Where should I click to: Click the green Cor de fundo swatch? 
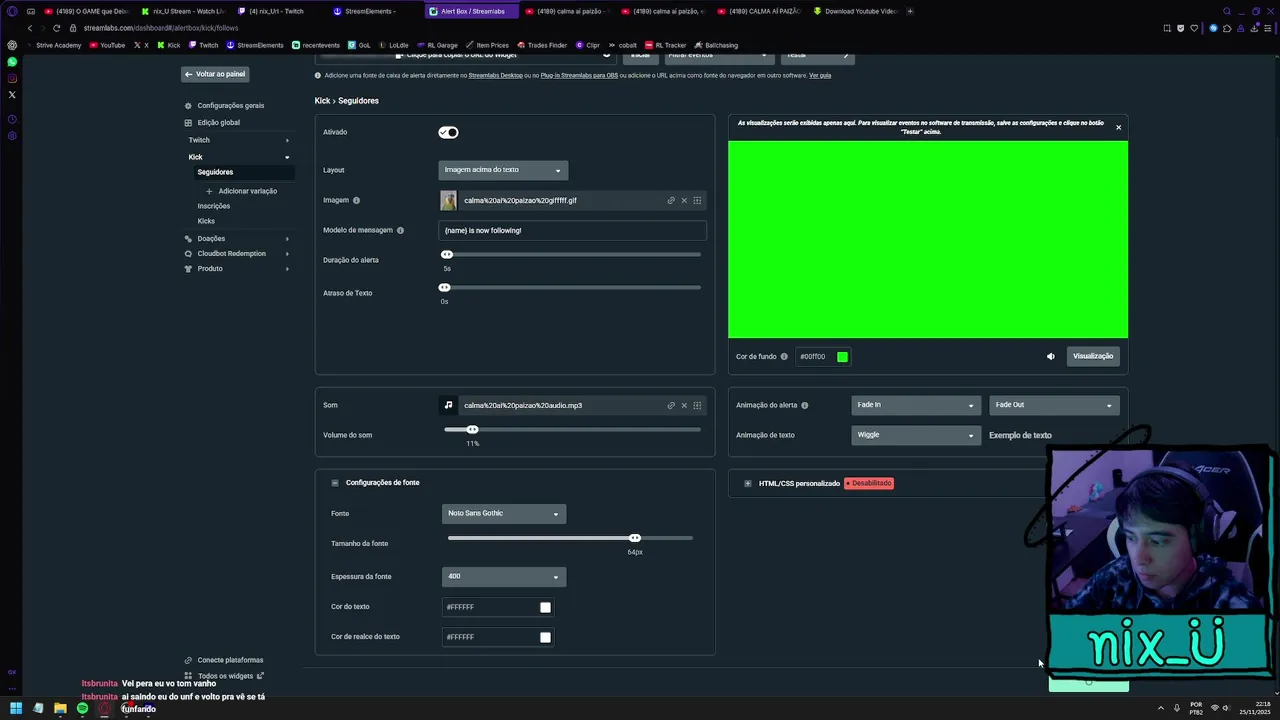(842, 357)
